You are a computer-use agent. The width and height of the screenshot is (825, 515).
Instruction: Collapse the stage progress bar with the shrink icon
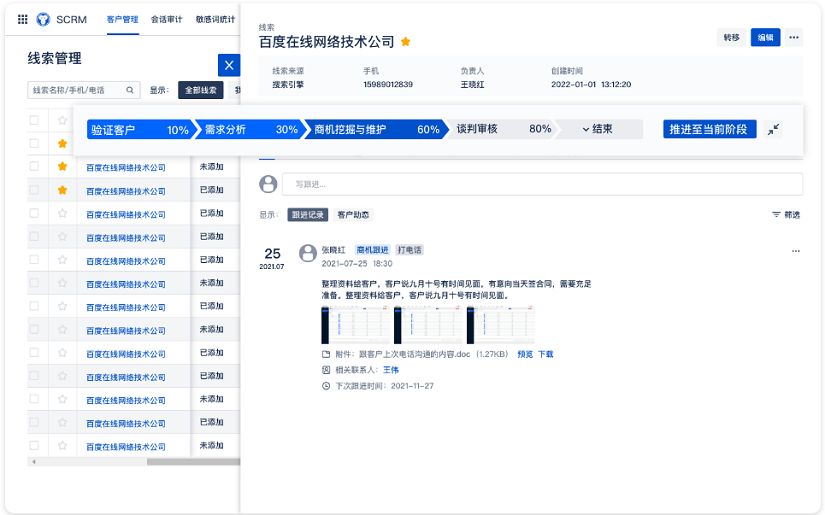(x=775, y=130)
